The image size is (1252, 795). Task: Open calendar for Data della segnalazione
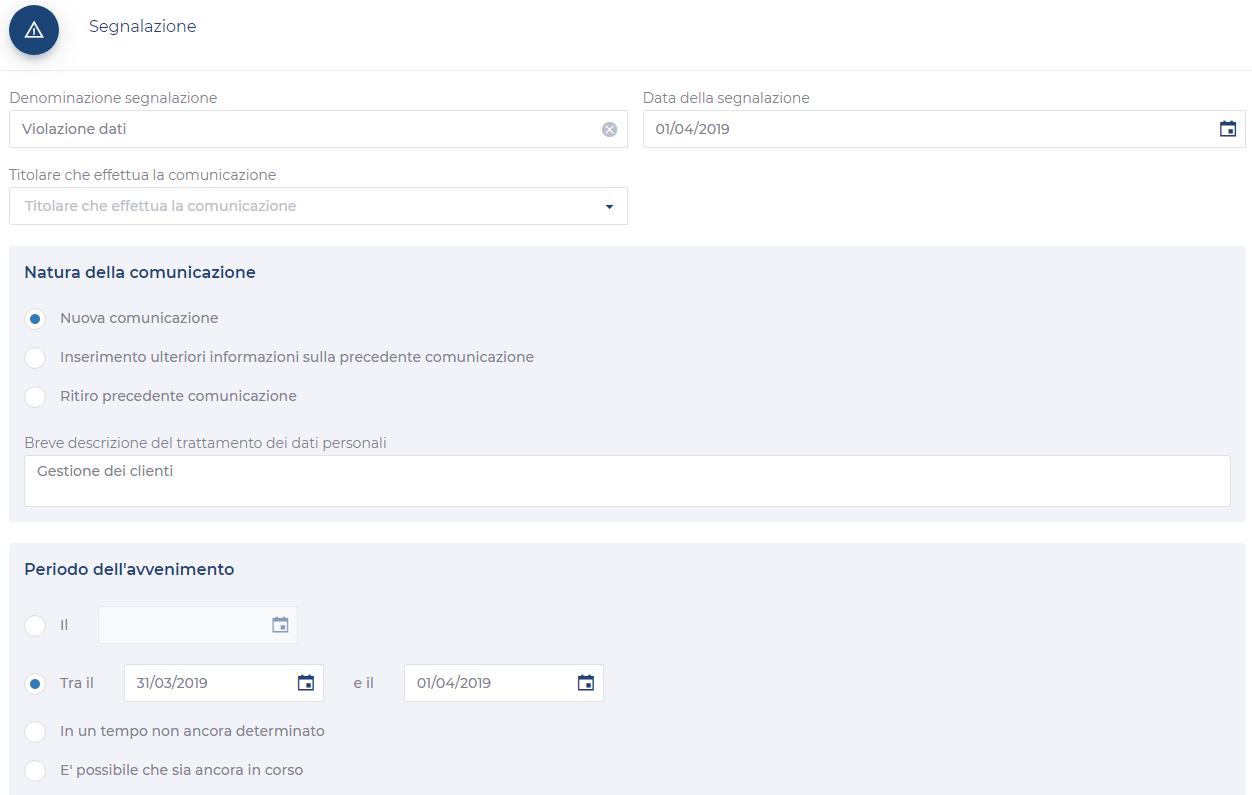point(1228,129)
